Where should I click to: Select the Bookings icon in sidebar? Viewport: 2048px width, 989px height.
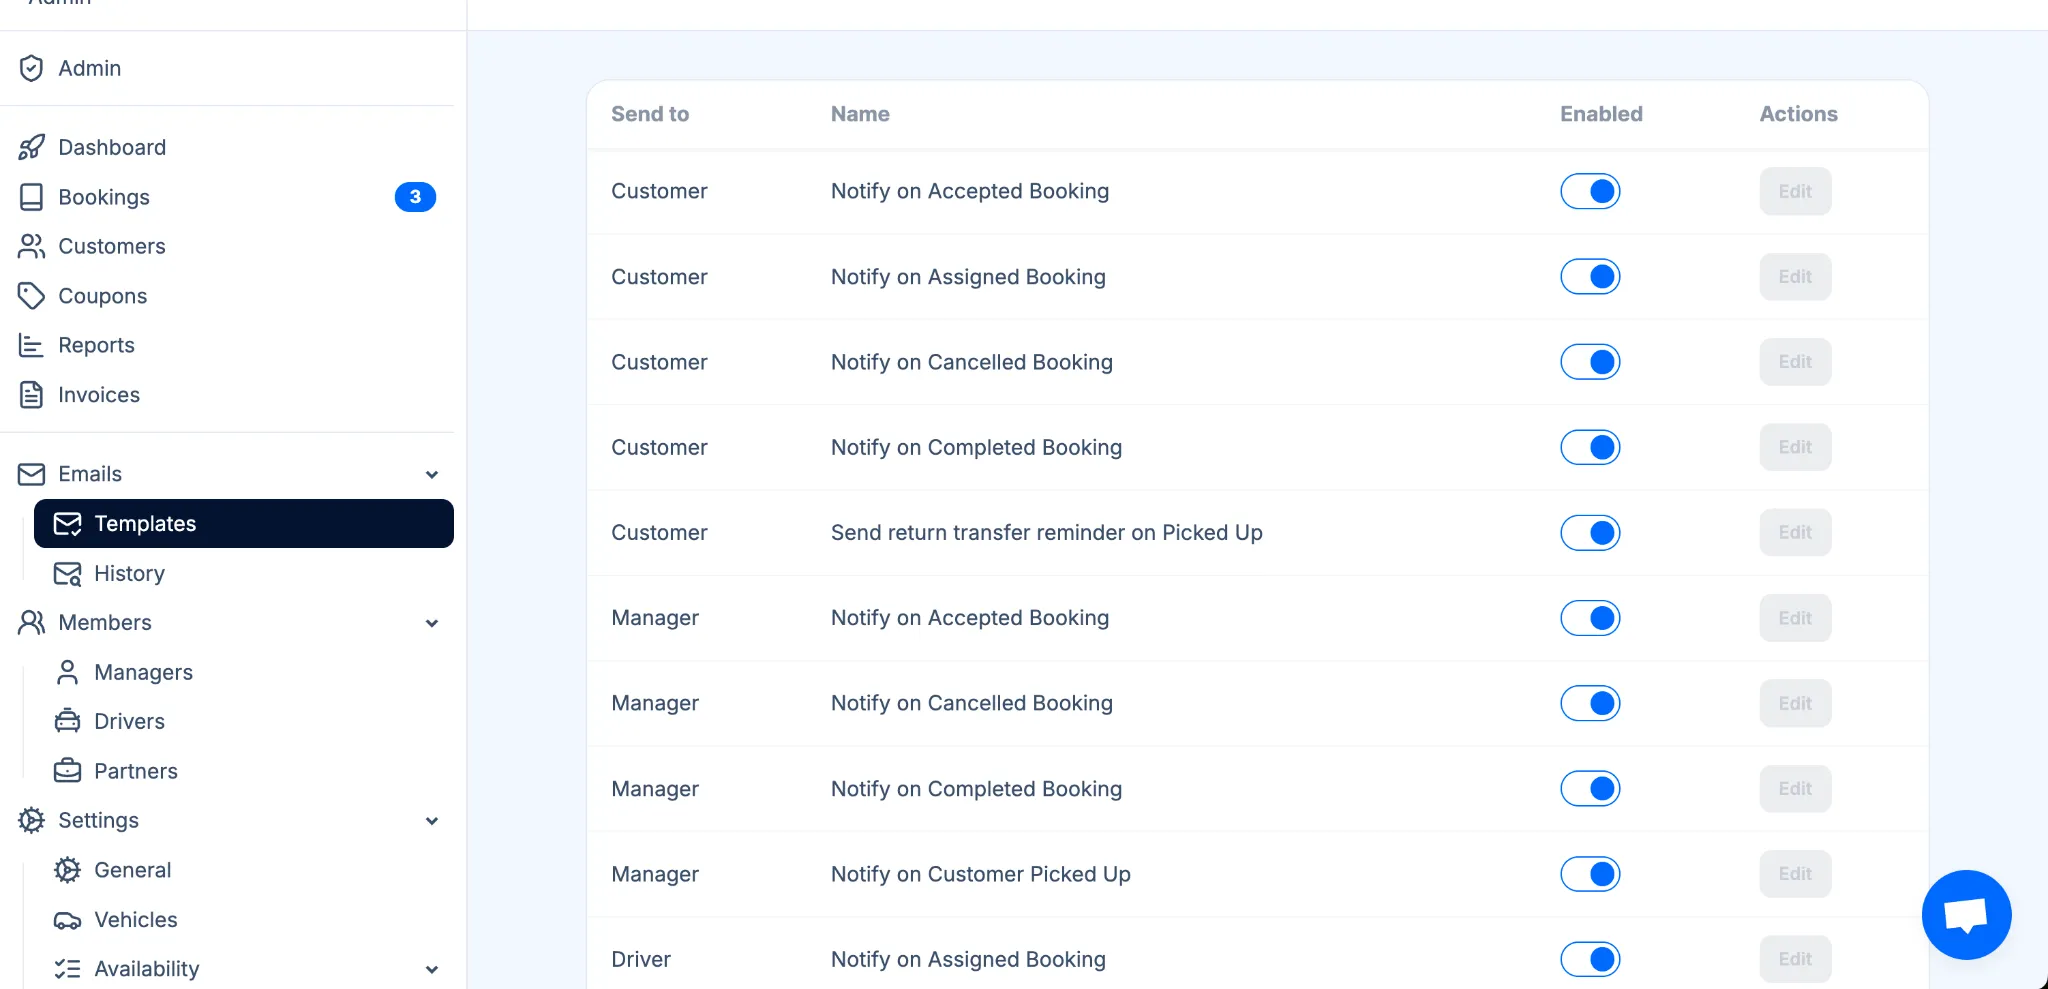(x=31, y=197)
